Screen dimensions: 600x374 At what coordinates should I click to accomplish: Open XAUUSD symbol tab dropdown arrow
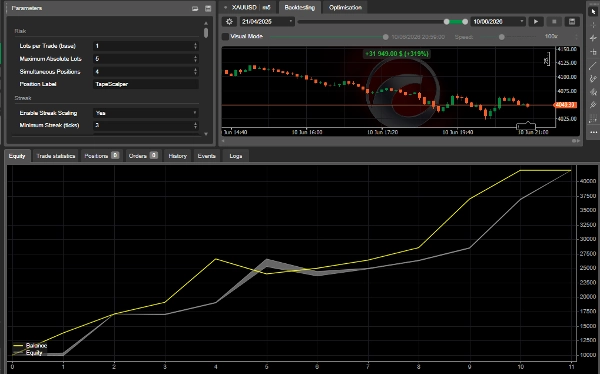[225, 8]
